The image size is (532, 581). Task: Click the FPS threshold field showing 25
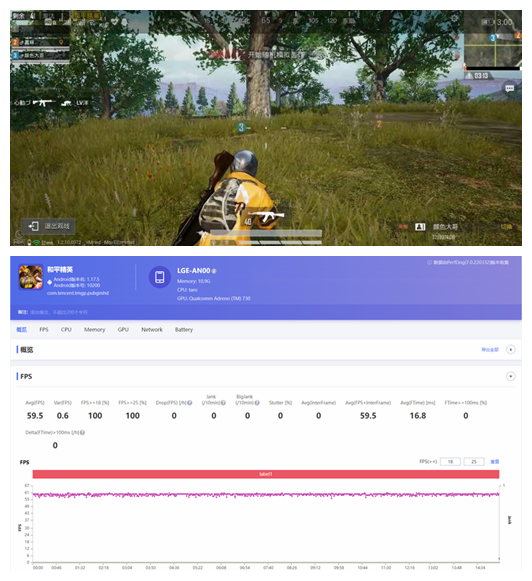474,462
